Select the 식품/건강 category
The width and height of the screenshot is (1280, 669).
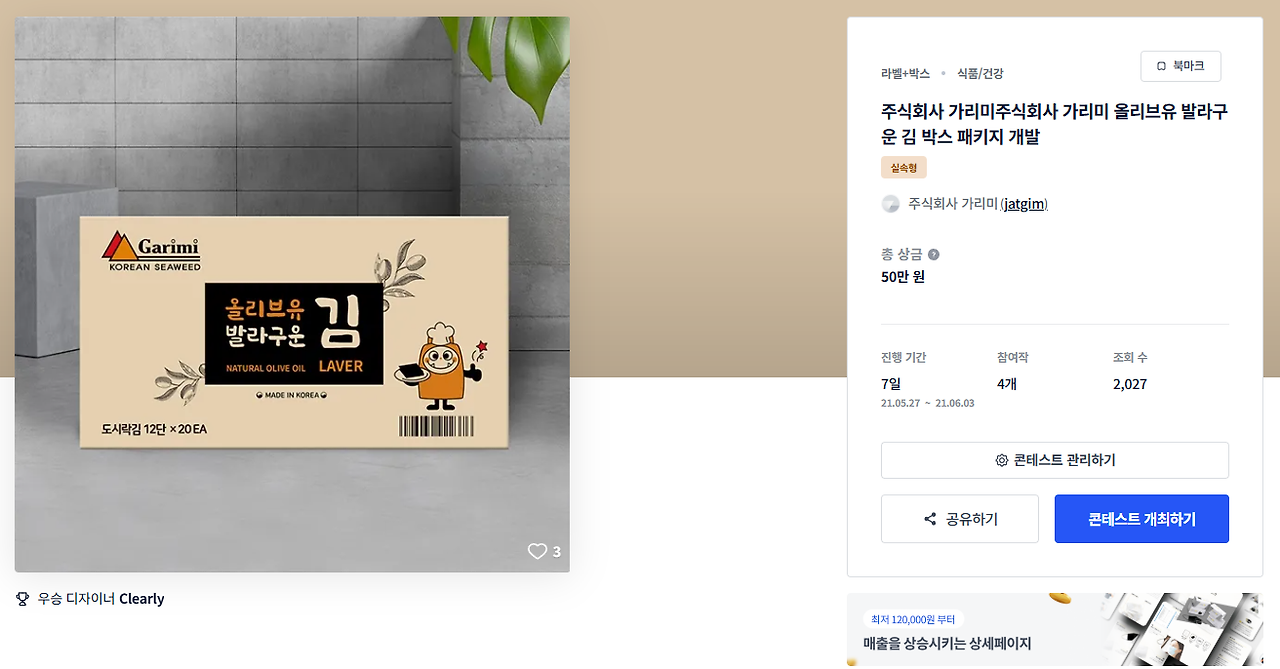point(980,73)
